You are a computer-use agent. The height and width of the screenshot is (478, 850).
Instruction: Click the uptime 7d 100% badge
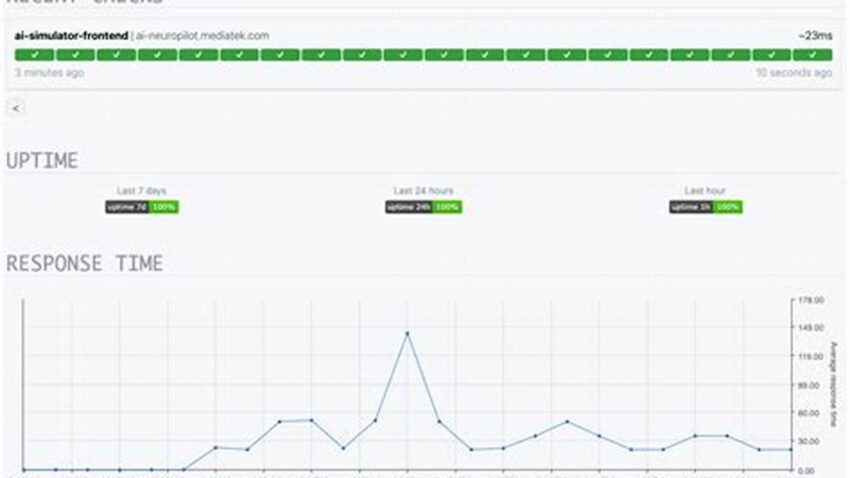pyautogui.click(x=142, y=207)
